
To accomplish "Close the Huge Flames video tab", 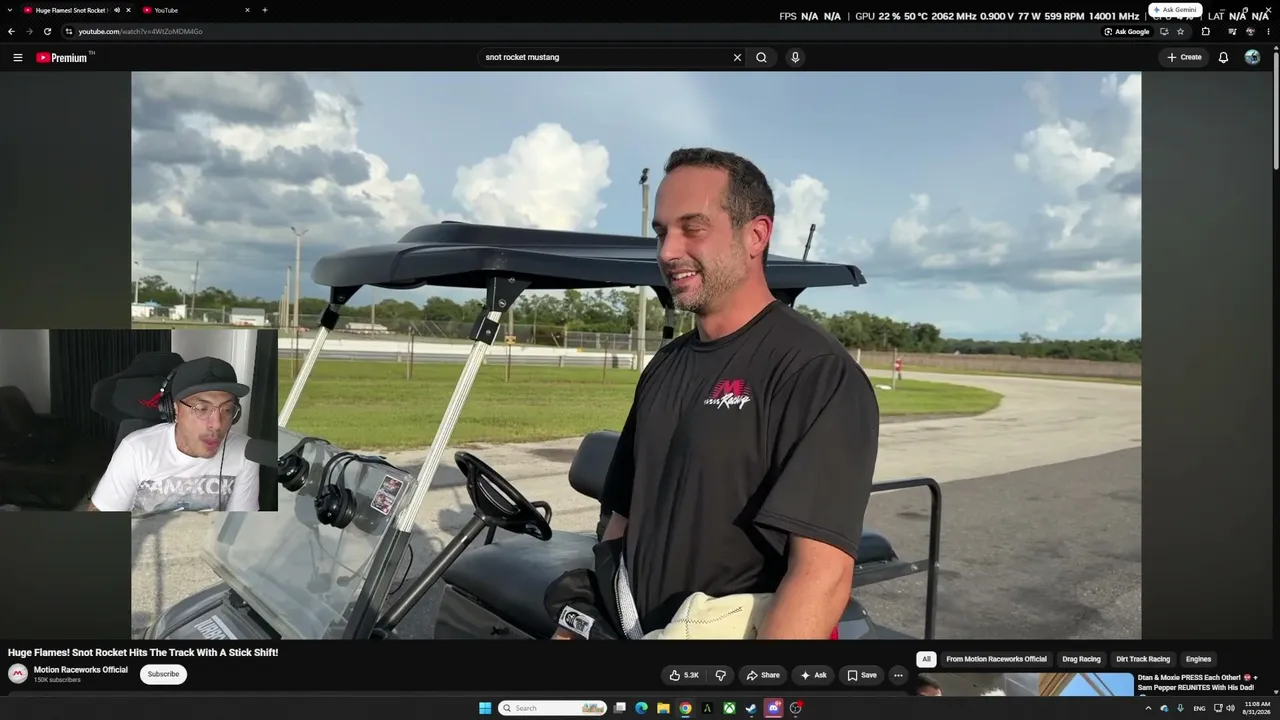I will 128,10.
